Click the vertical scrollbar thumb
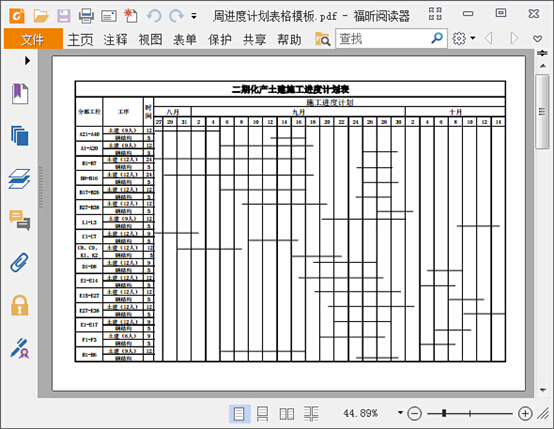554x429 pixels. point(542,112)
